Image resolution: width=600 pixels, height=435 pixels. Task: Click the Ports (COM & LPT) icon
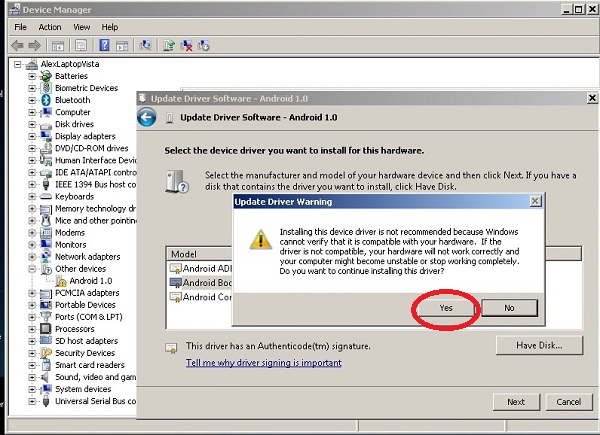(46, 316)
